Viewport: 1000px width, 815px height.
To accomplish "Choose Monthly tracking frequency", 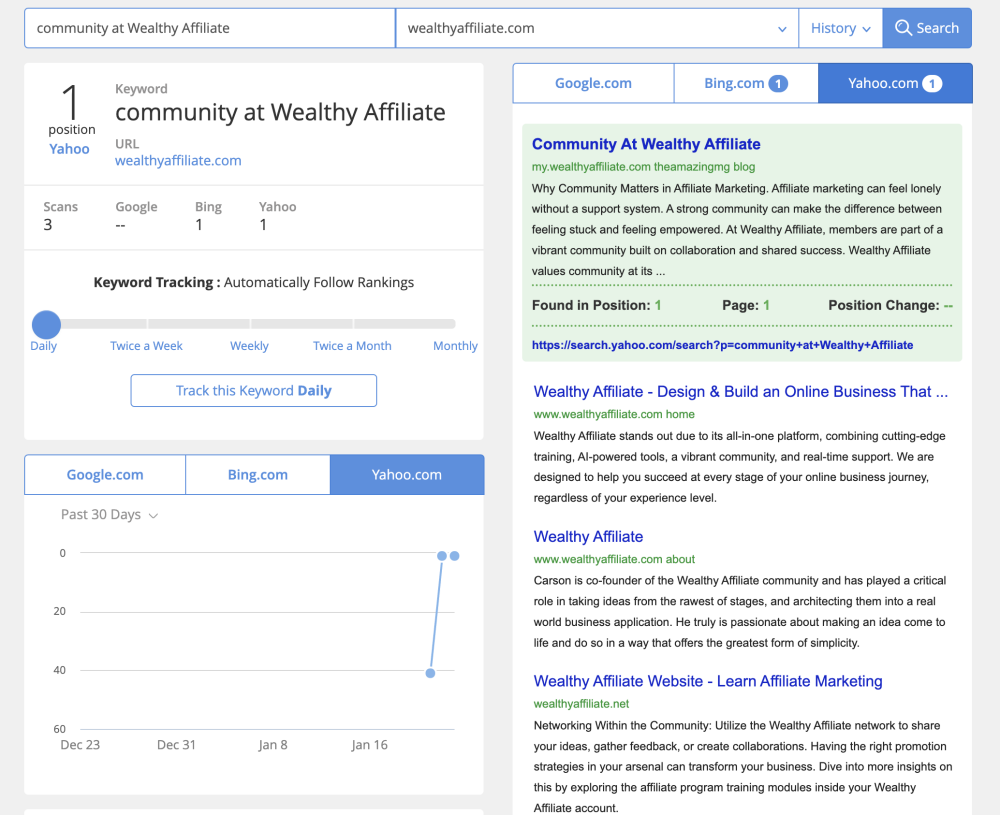I will tap(455, 346).
